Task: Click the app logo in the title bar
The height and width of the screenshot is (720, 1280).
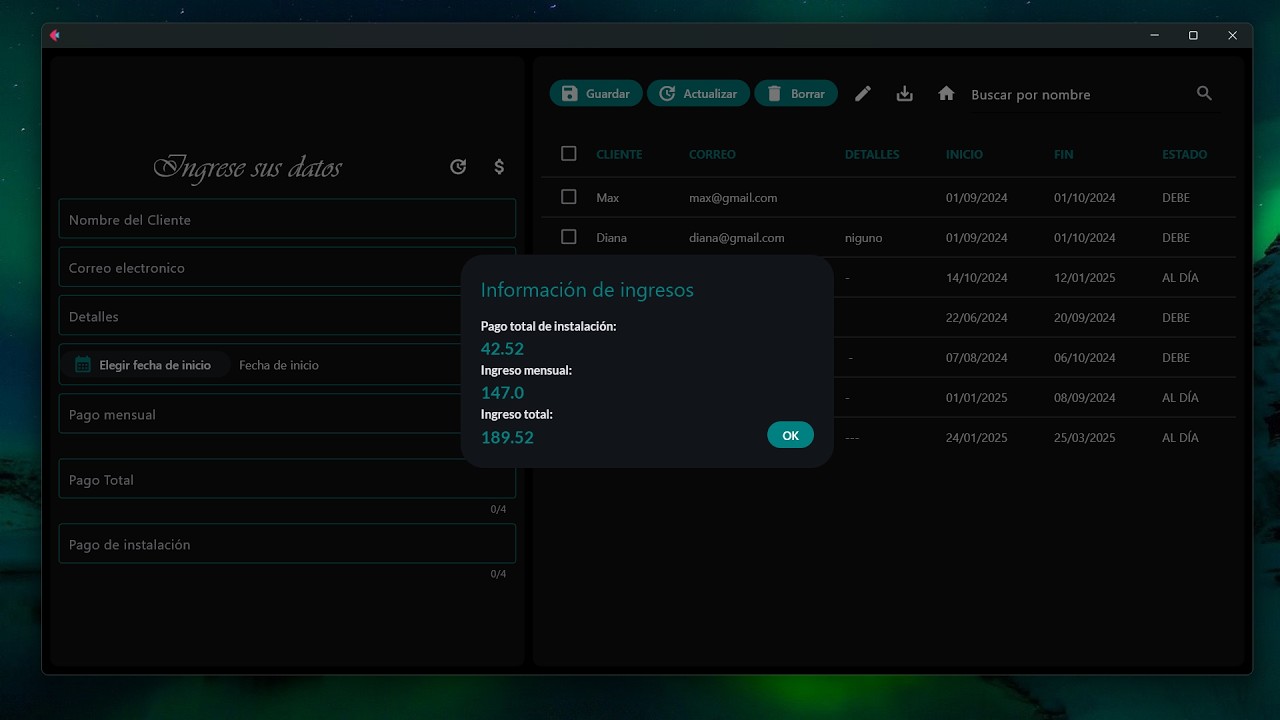Action: 55,35
